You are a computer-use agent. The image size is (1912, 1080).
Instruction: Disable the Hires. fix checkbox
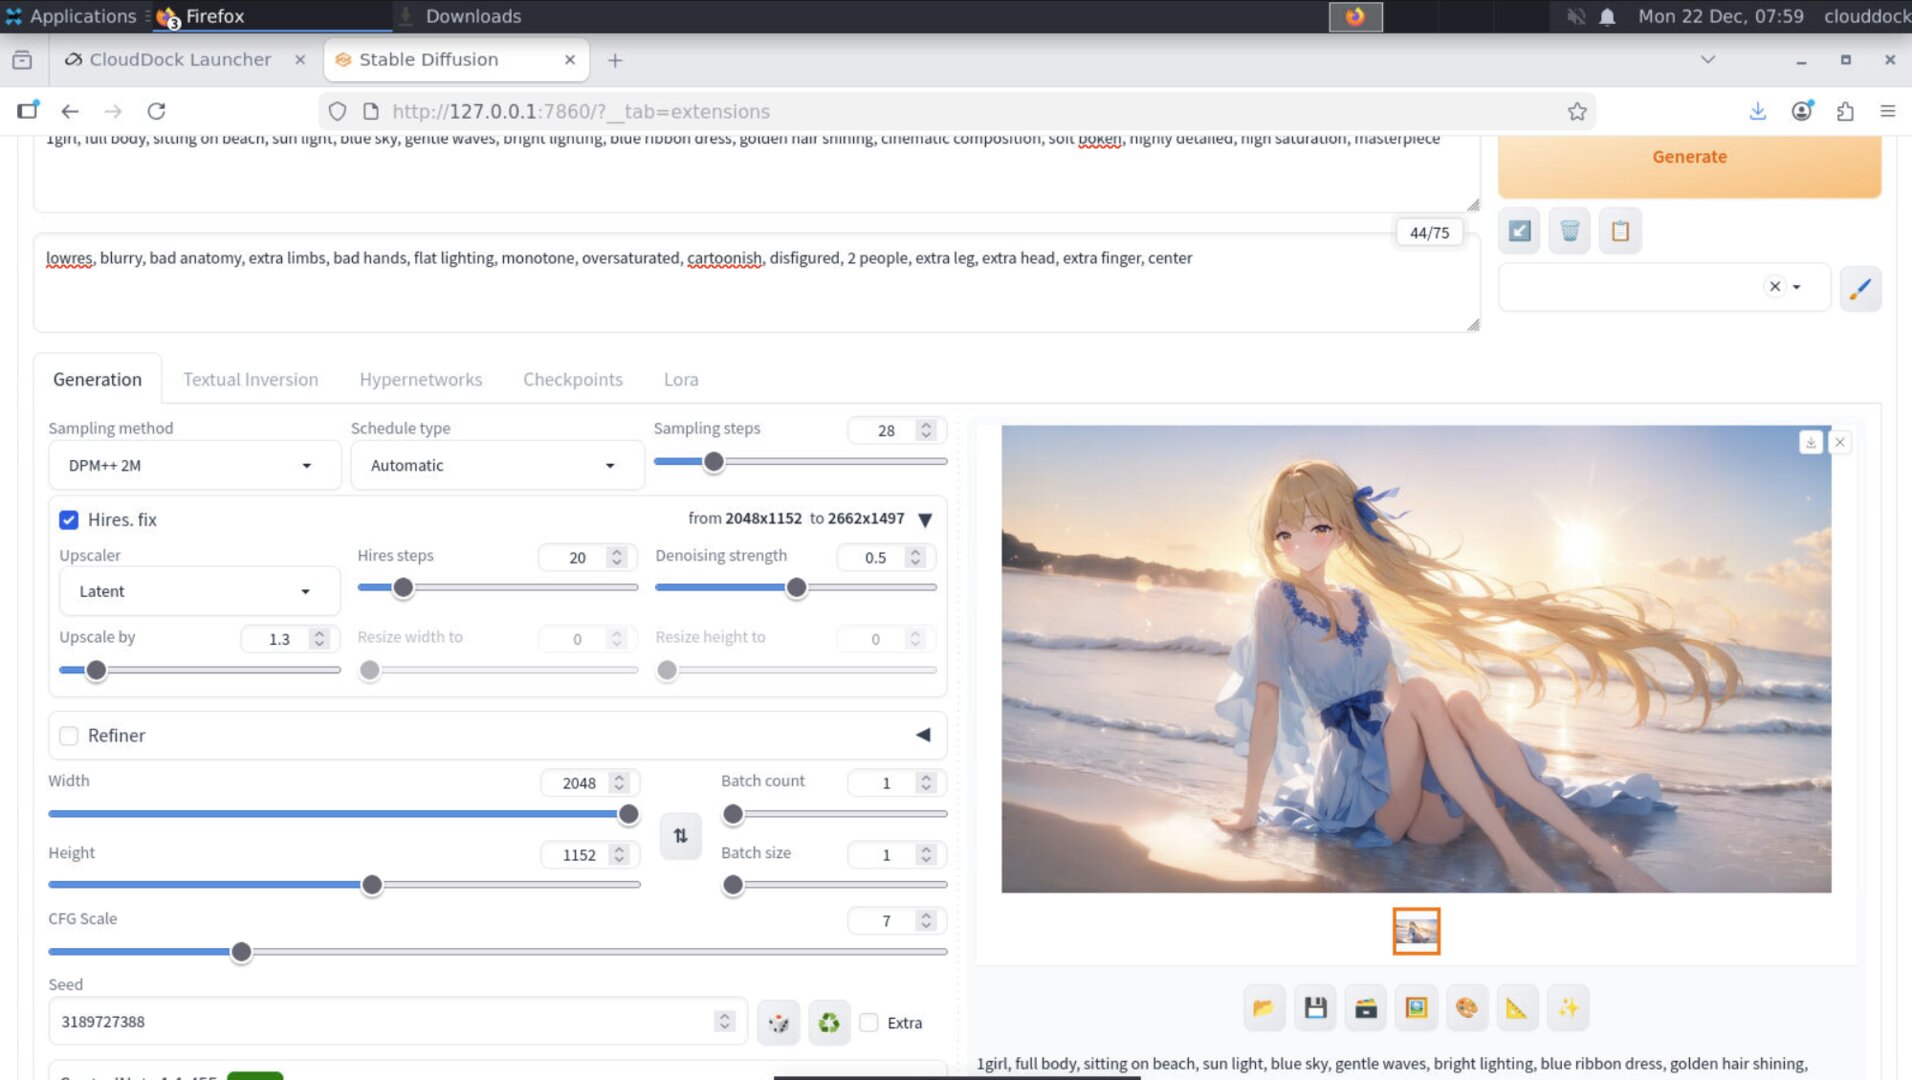(x=69, y=520)
